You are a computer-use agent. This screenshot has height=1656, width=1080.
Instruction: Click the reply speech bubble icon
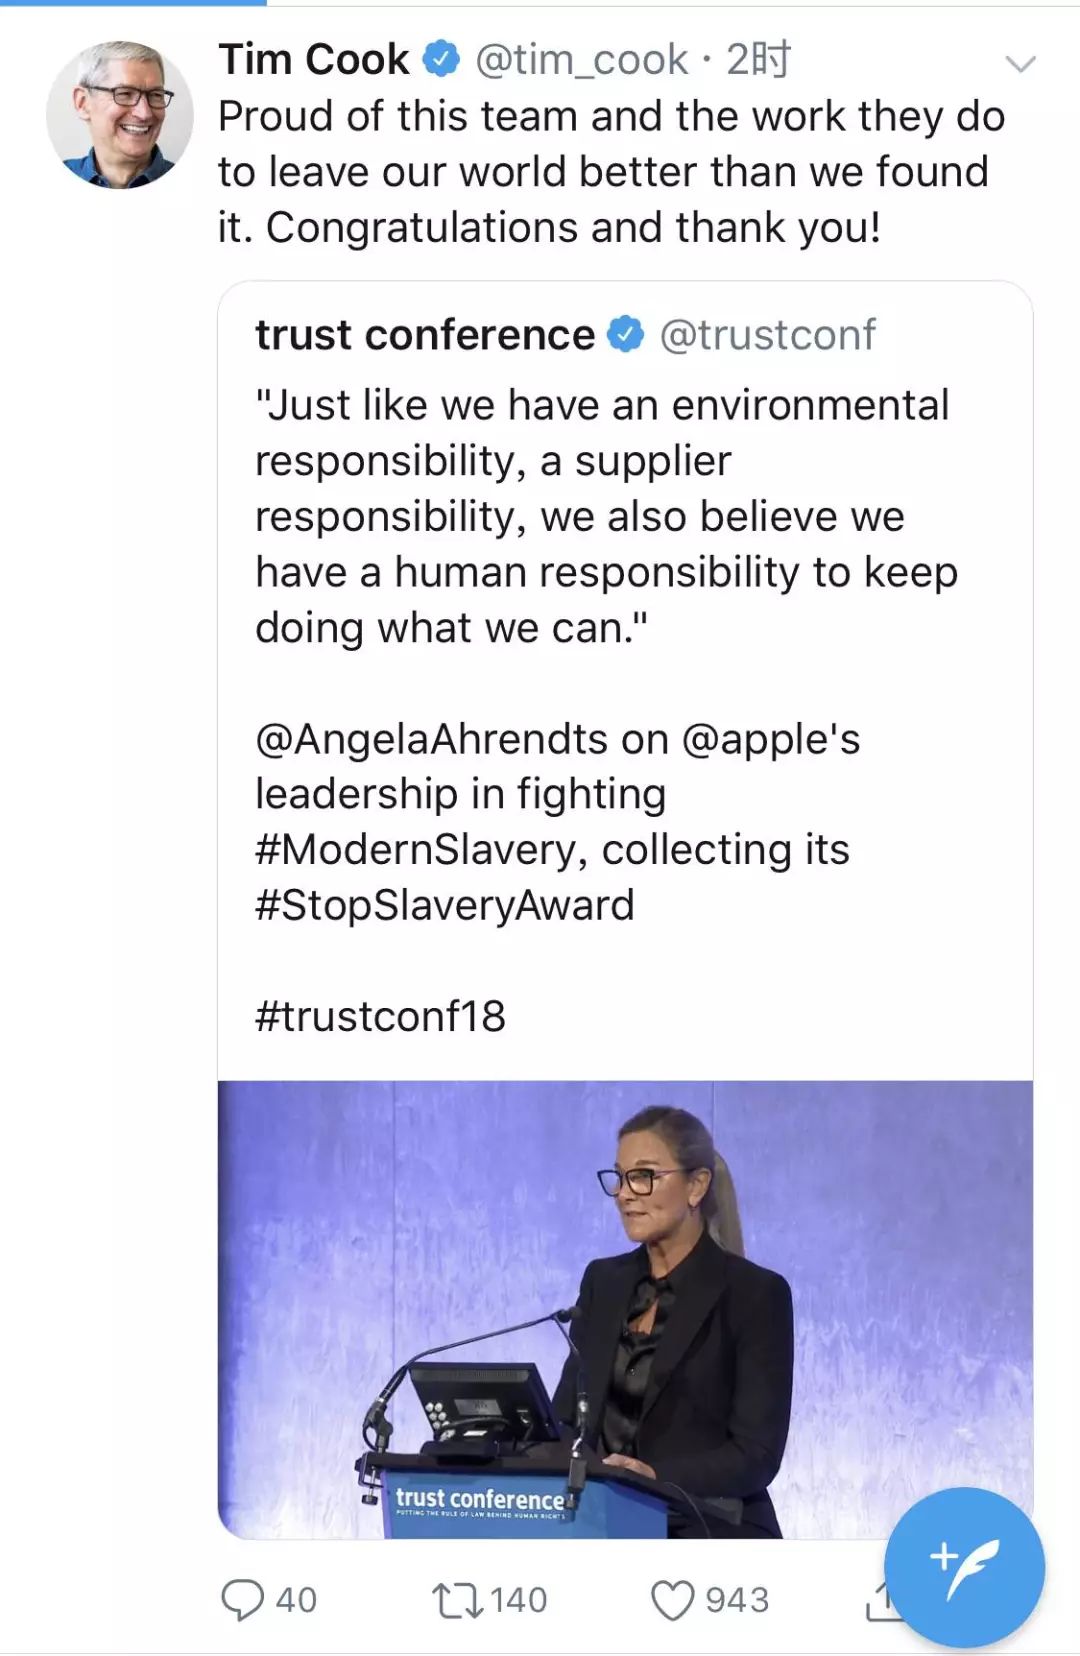coord(241,1599)
